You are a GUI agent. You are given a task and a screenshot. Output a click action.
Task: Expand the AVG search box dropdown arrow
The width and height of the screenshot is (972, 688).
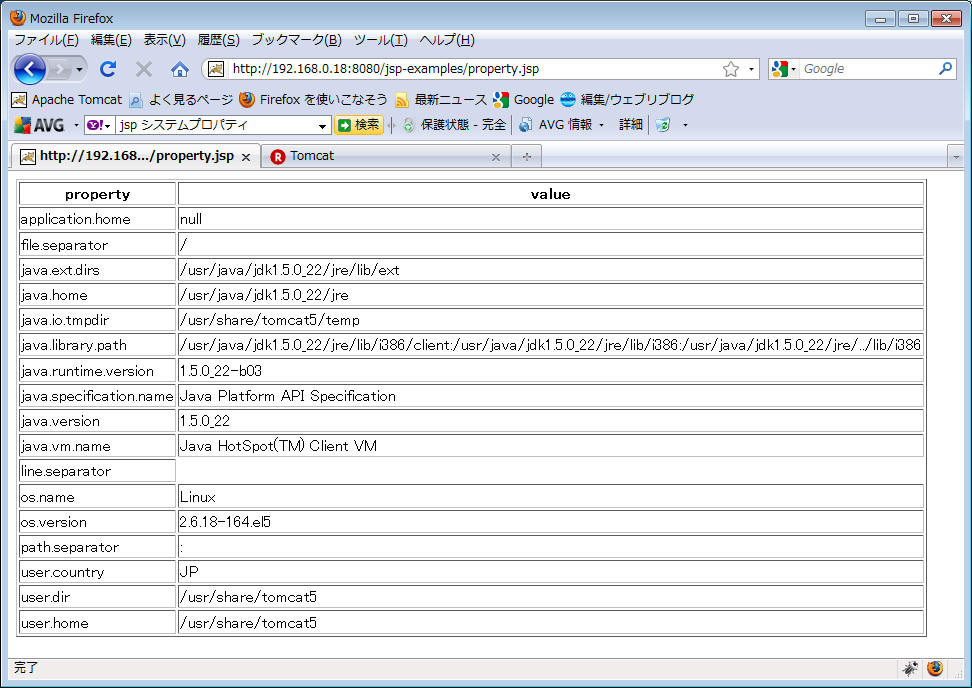[x=322, y=126]
